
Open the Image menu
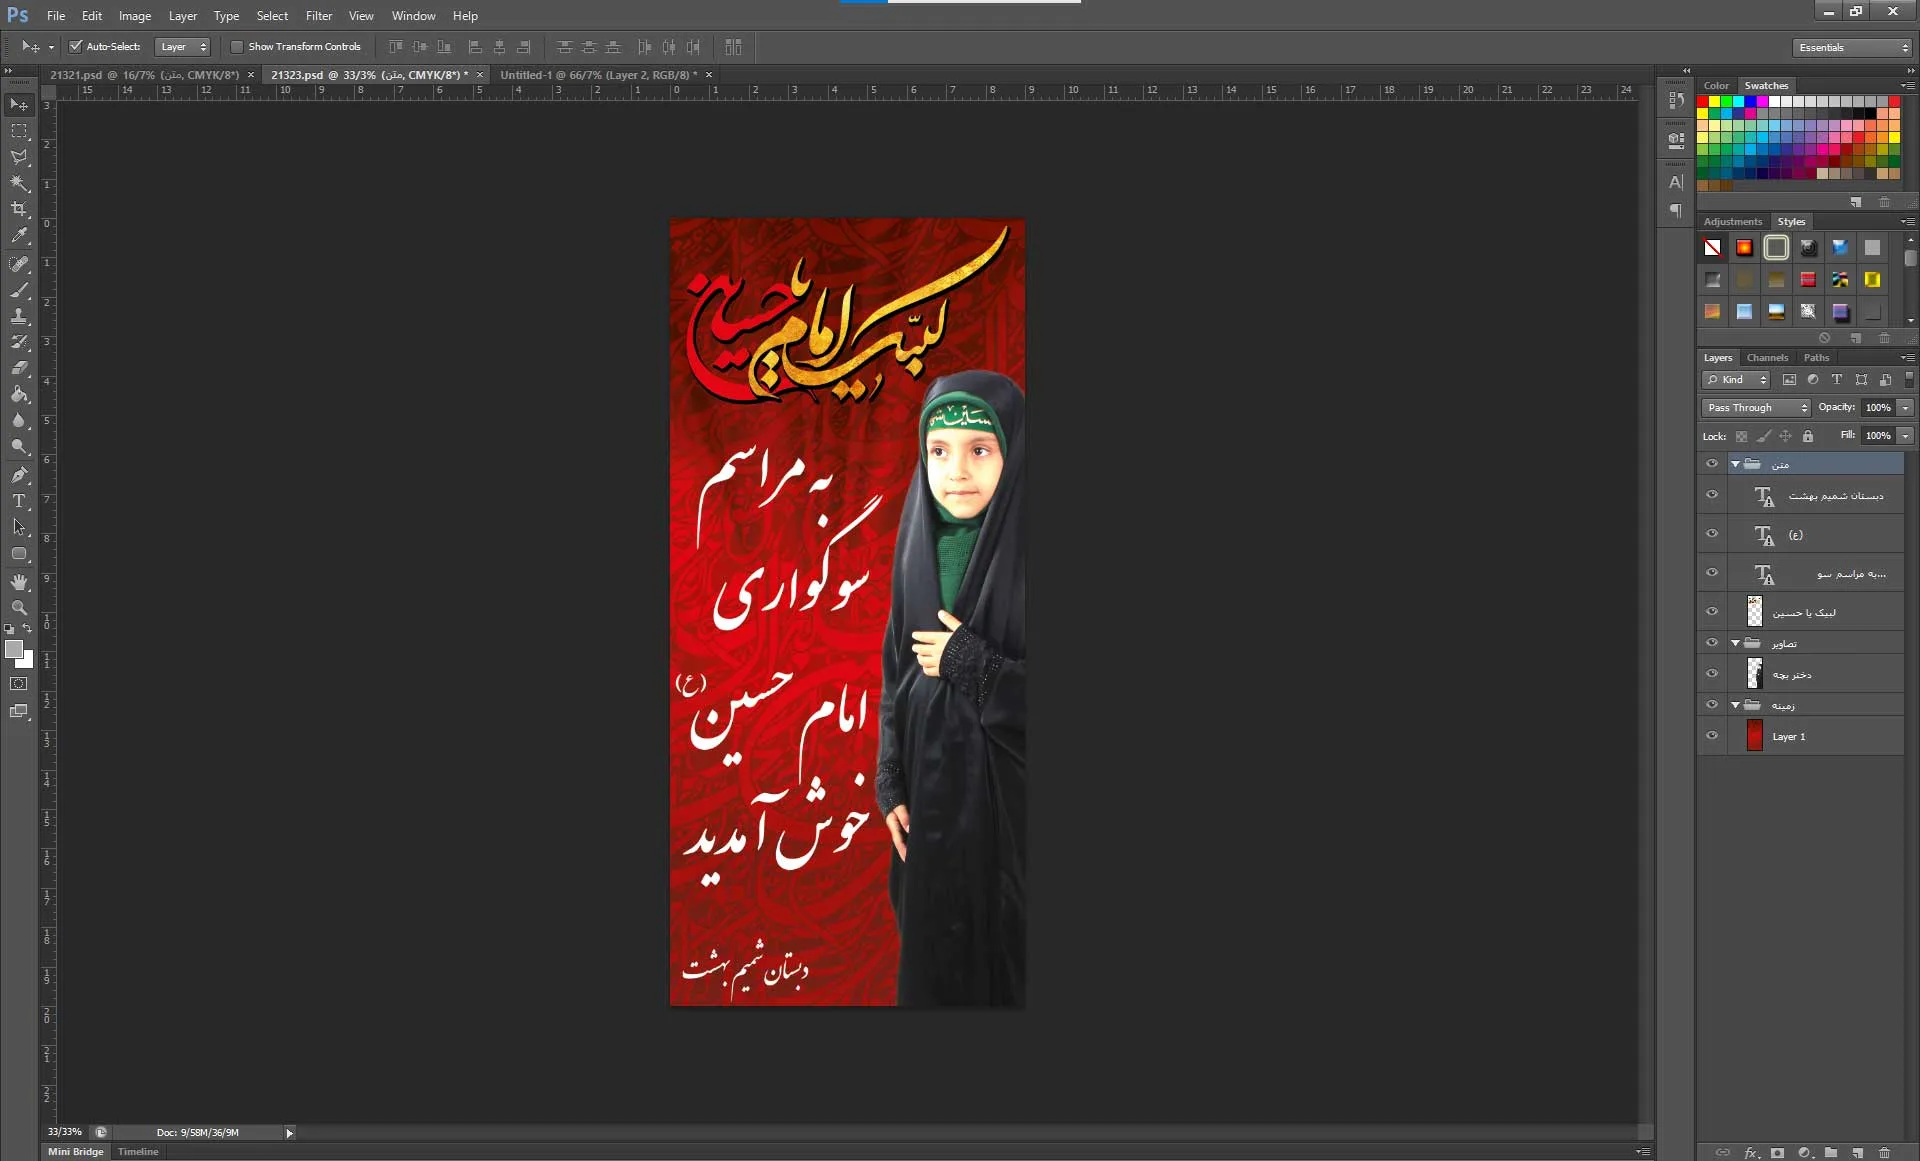click(x=135, y=16)
